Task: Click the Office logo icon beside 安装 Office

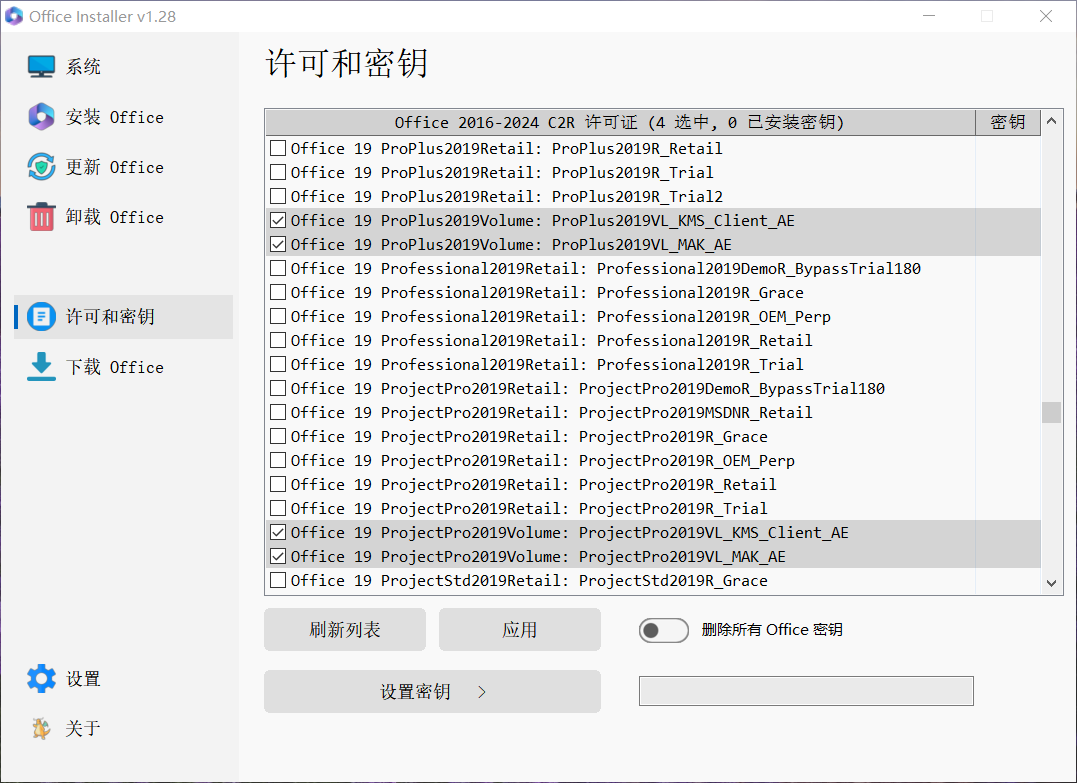Action: coord(41,117)
